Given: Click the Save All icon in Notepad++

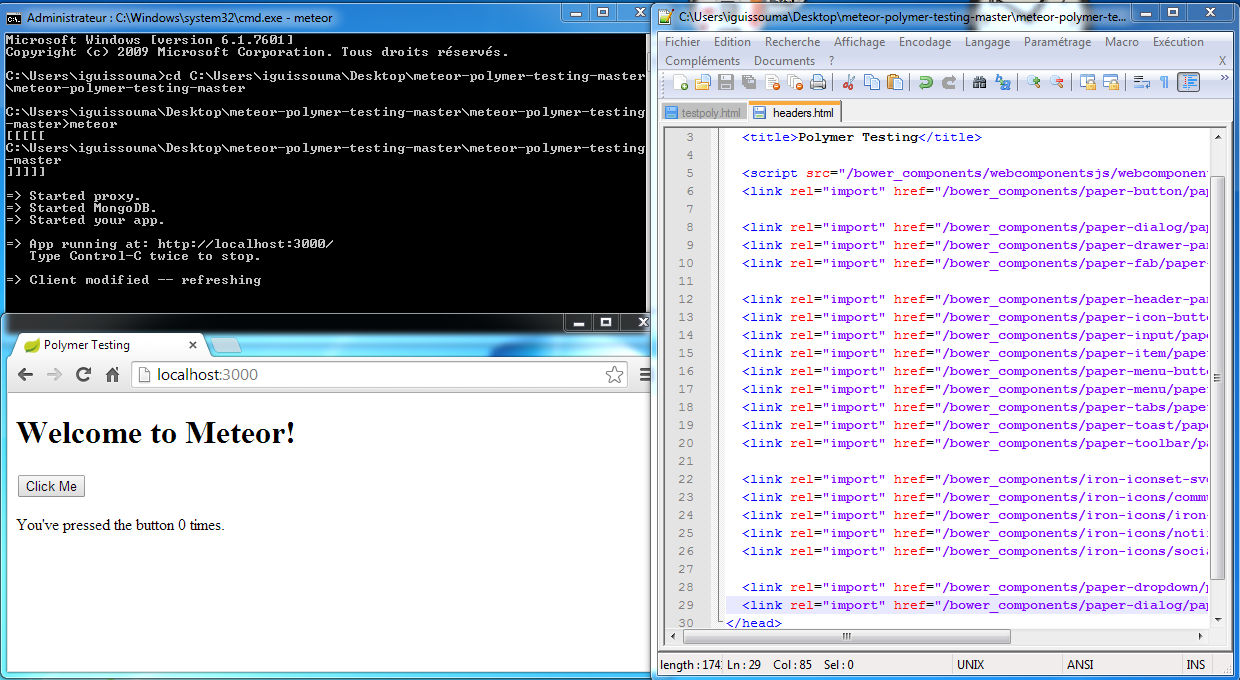Looking at the screenshot, I should pyautogui.click(x=748, y=82).
